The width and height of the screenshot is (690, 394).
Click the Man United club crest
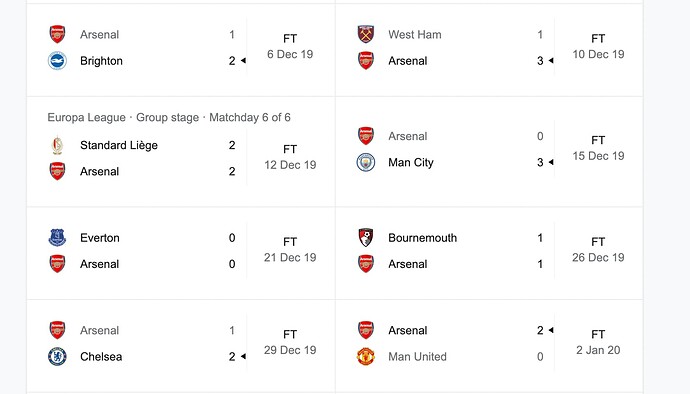click(x=366, y=357)
